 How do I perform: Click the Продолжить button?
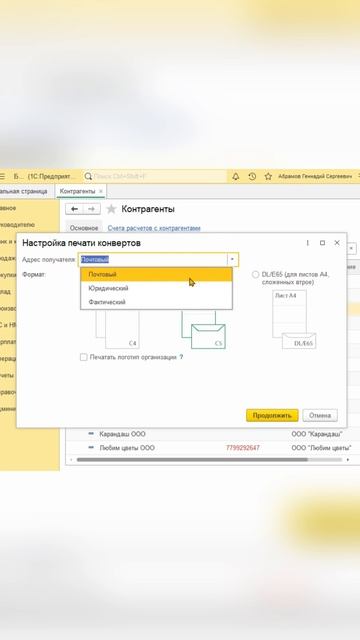272,416
